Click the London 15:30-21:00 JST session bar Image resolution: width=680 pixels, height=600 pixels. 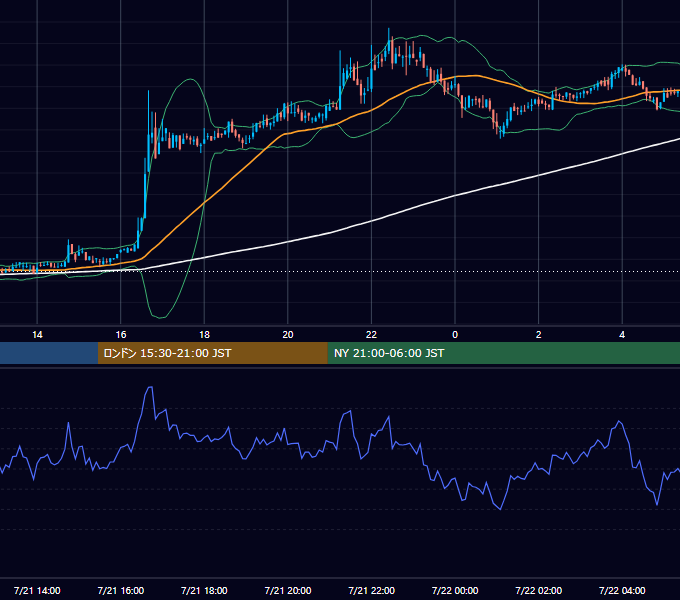point(212,353)
